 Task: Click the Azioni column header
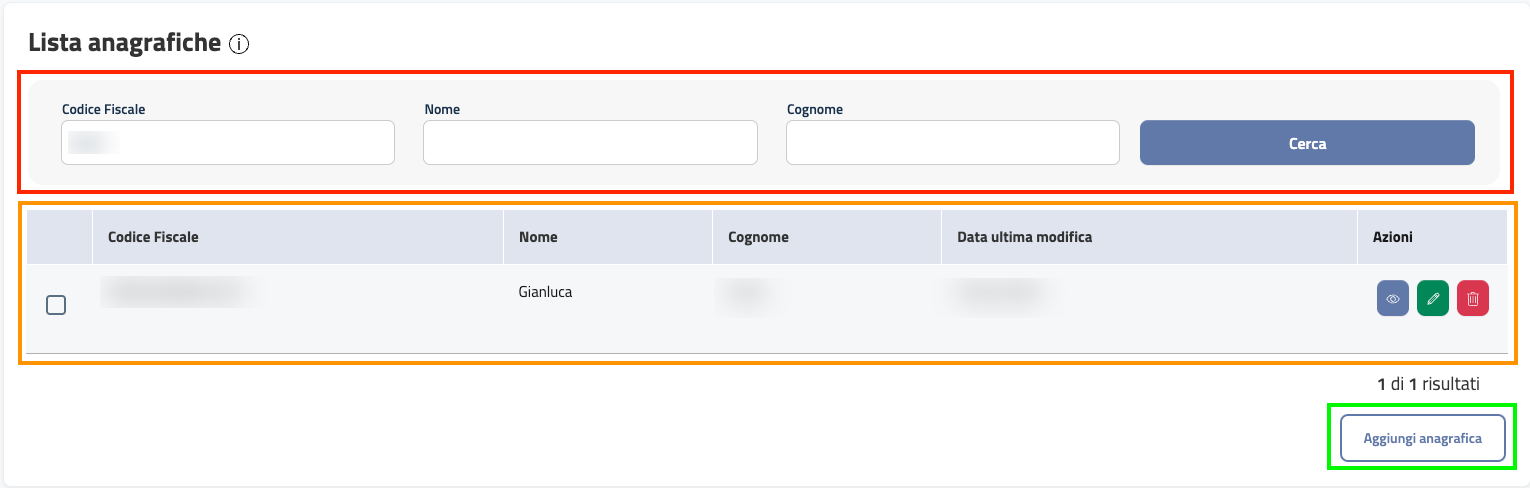tap(1392, 237)
